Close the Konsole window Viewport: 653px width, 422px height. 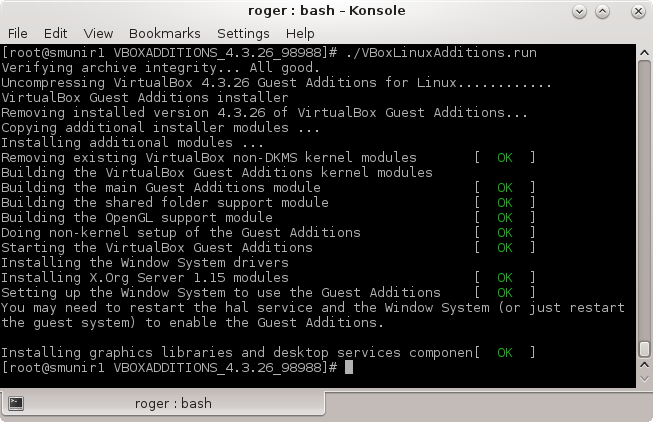tap(638, 11)
